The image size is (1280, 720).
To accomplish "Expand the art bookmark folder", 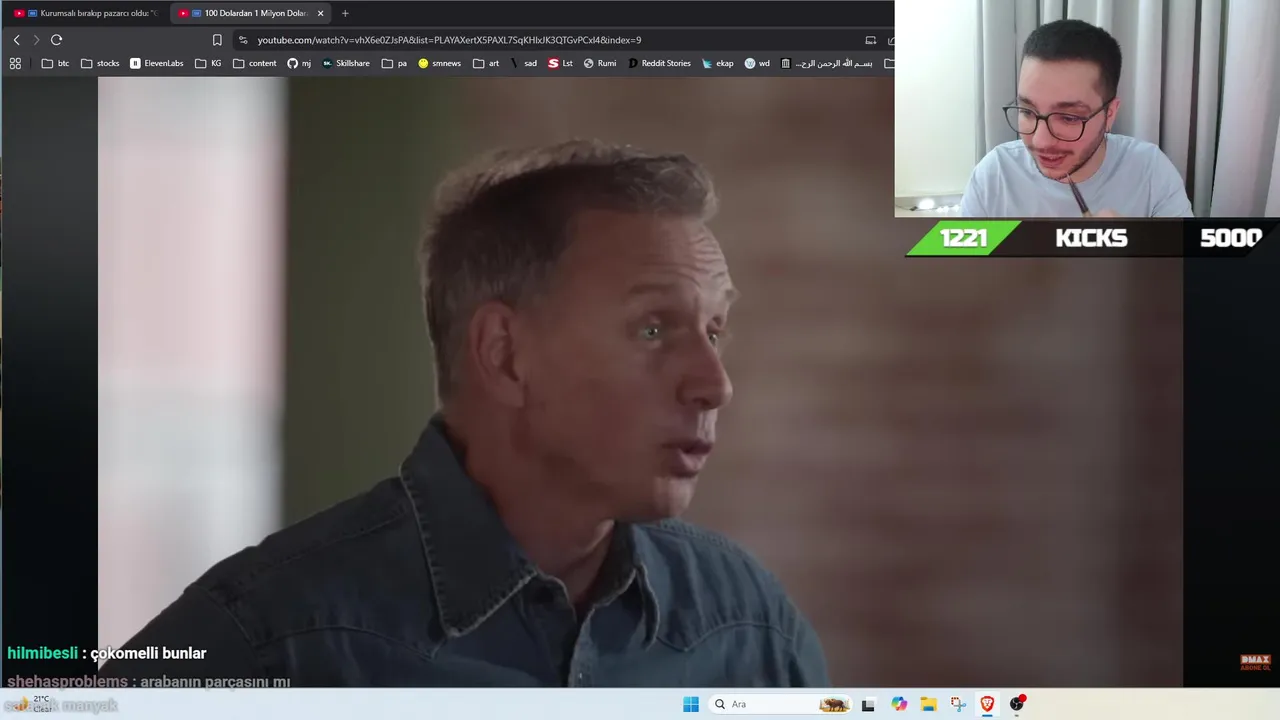I will tap(486, 63).
